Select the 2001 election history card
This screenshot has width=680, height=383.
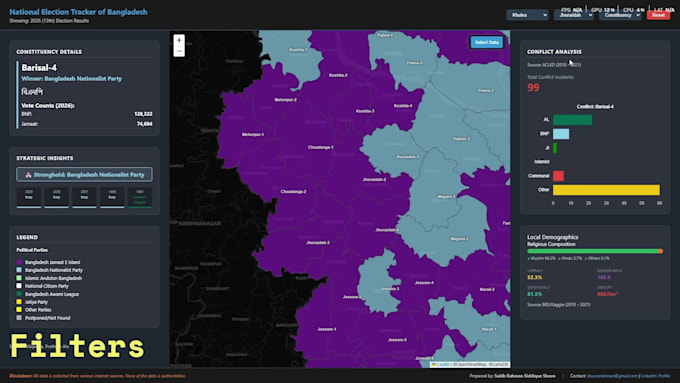click(84, 197)
